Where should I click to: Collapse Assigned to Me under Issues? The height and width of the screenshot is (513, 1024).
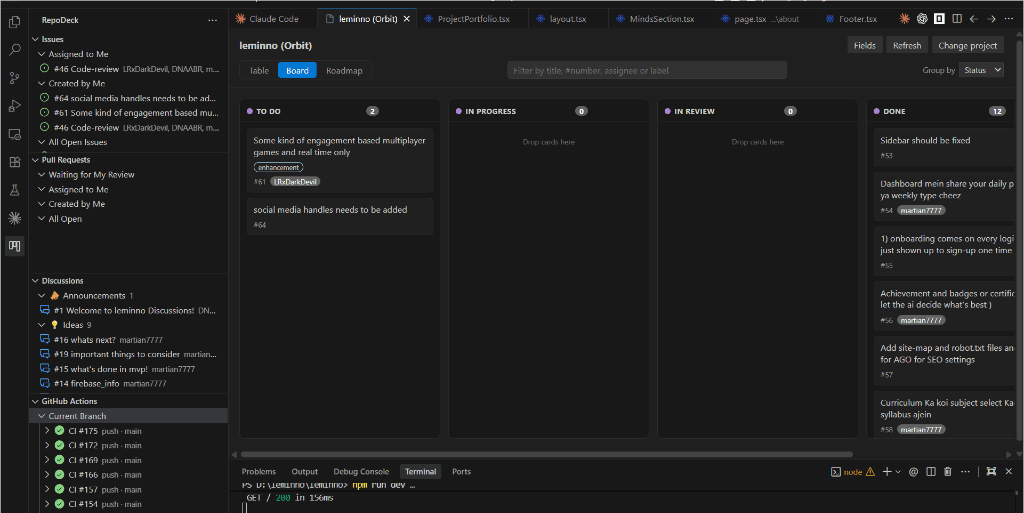(x=42, y=54)
